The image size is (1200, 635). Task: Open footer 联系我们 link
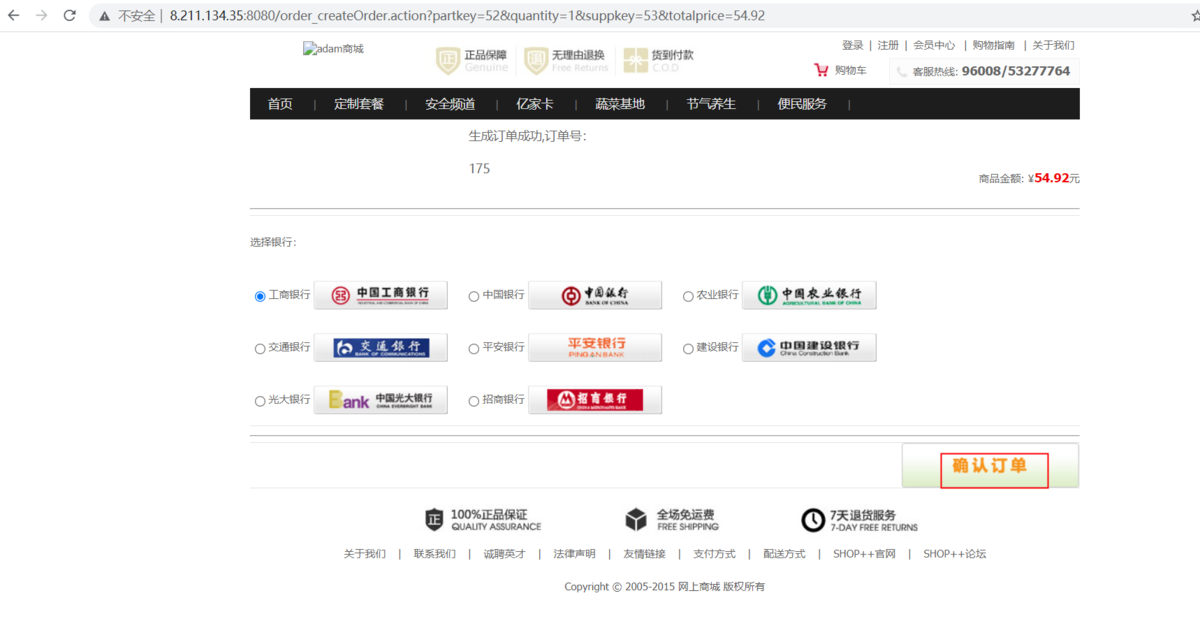(x=435, y=554)
